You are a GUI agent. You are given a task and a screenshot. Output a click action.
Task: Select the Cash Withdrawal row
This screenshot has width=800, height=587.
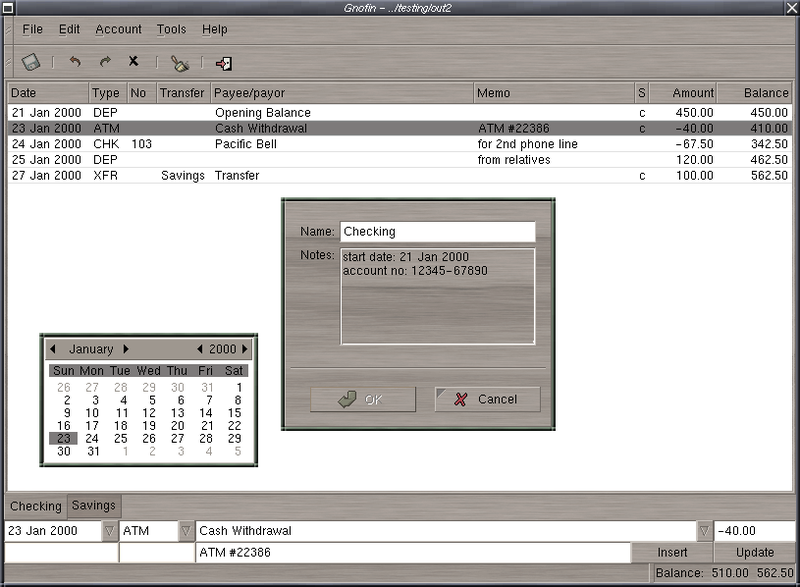(x=399, y=129)
